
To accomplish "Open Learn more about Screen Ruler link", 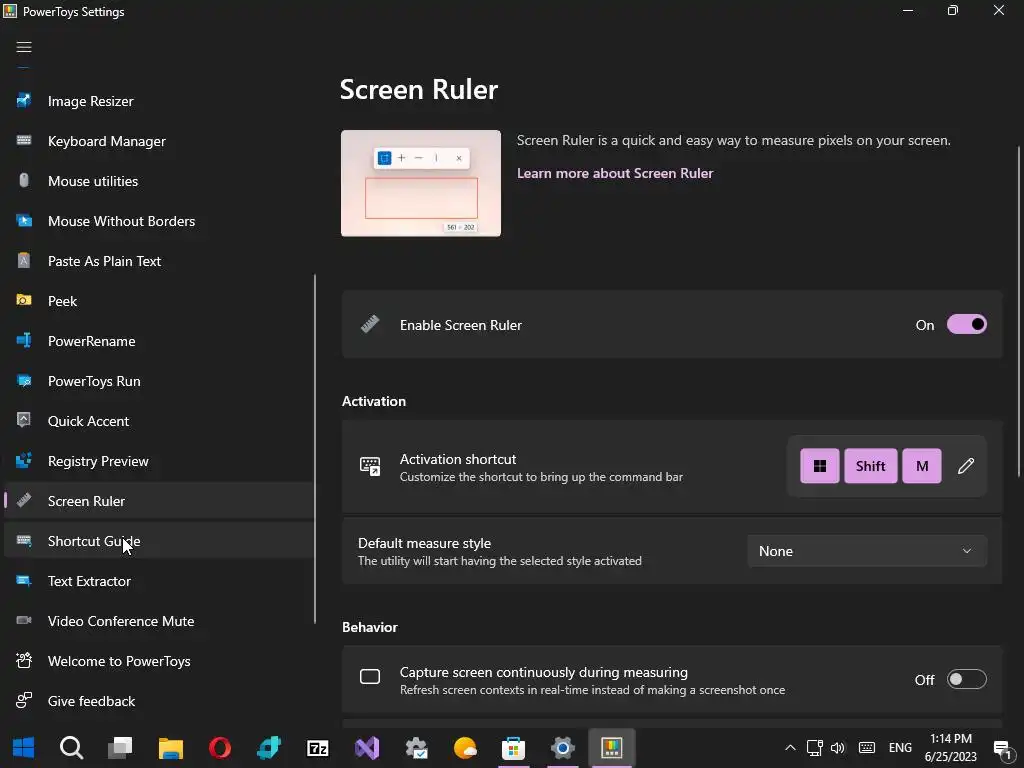I will [615, 173].
